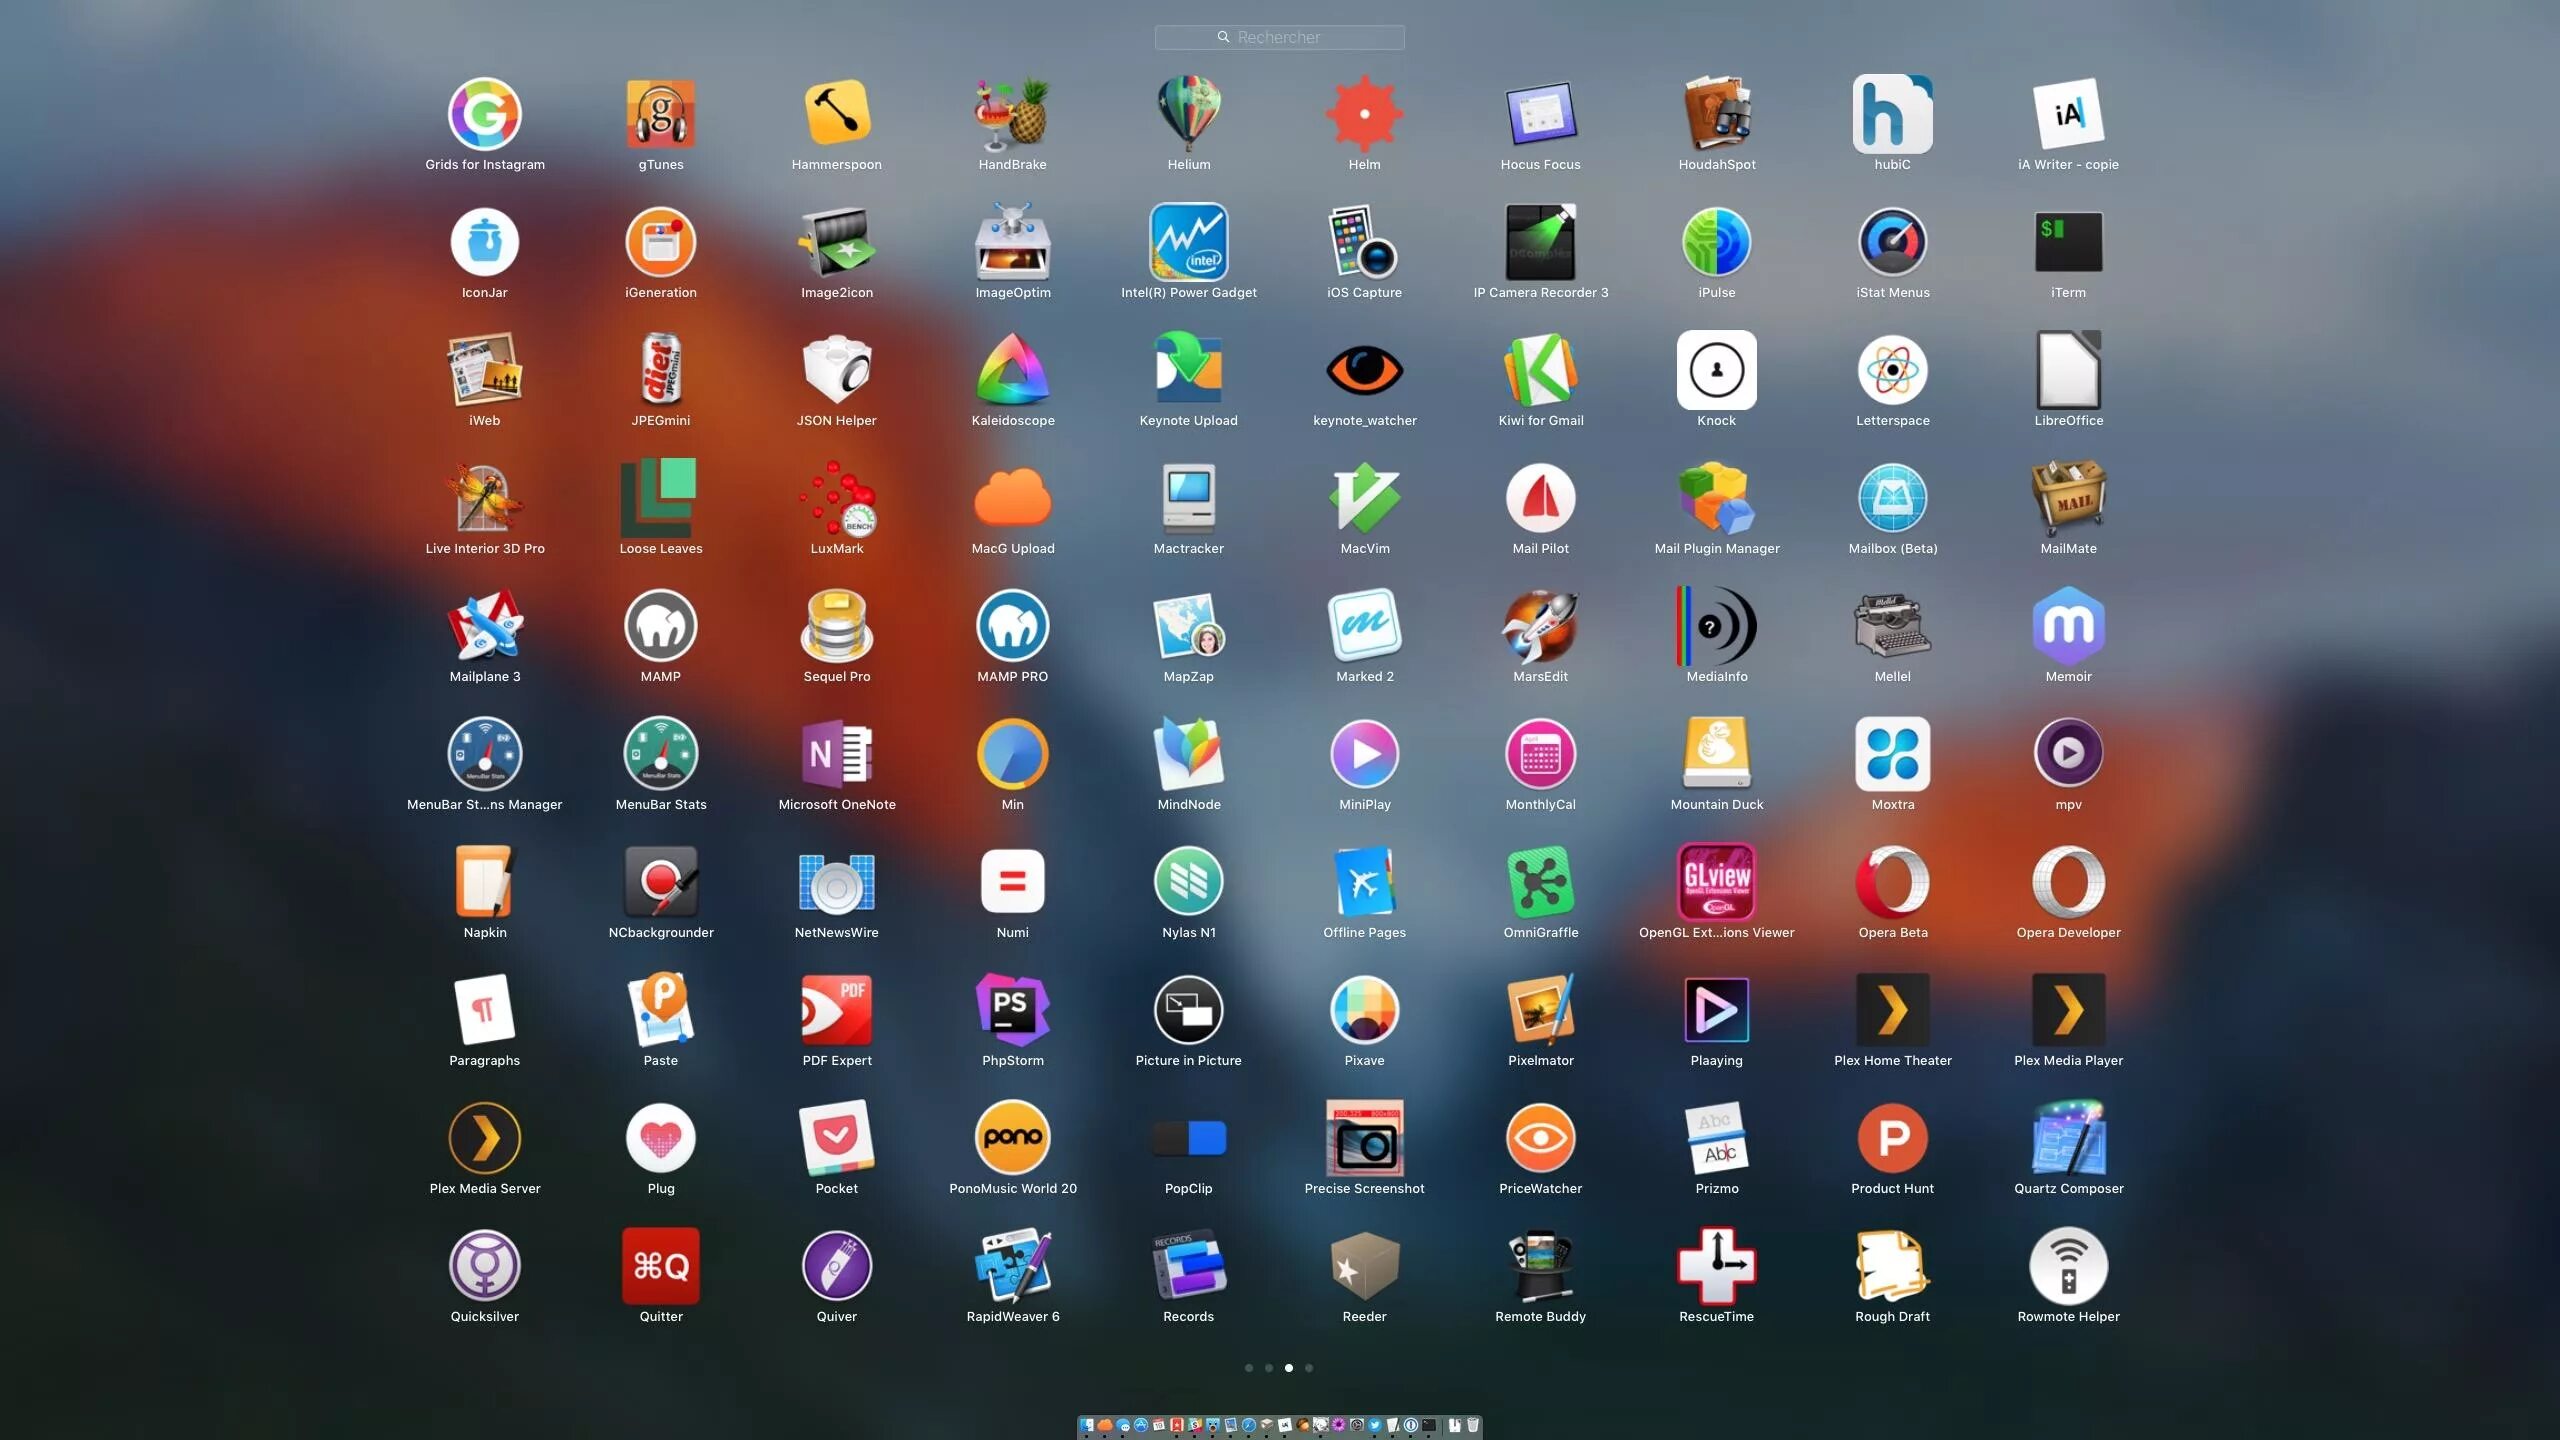This screenshot has height=1440, width=2560.
Task: Launch Quartz Composer visual tool
Action: click(x=2068, y=1138)
